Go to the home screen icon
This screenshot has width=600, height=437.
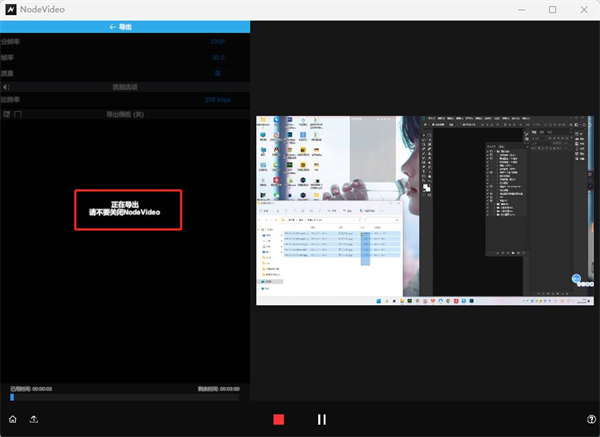(x=13, y=419)
